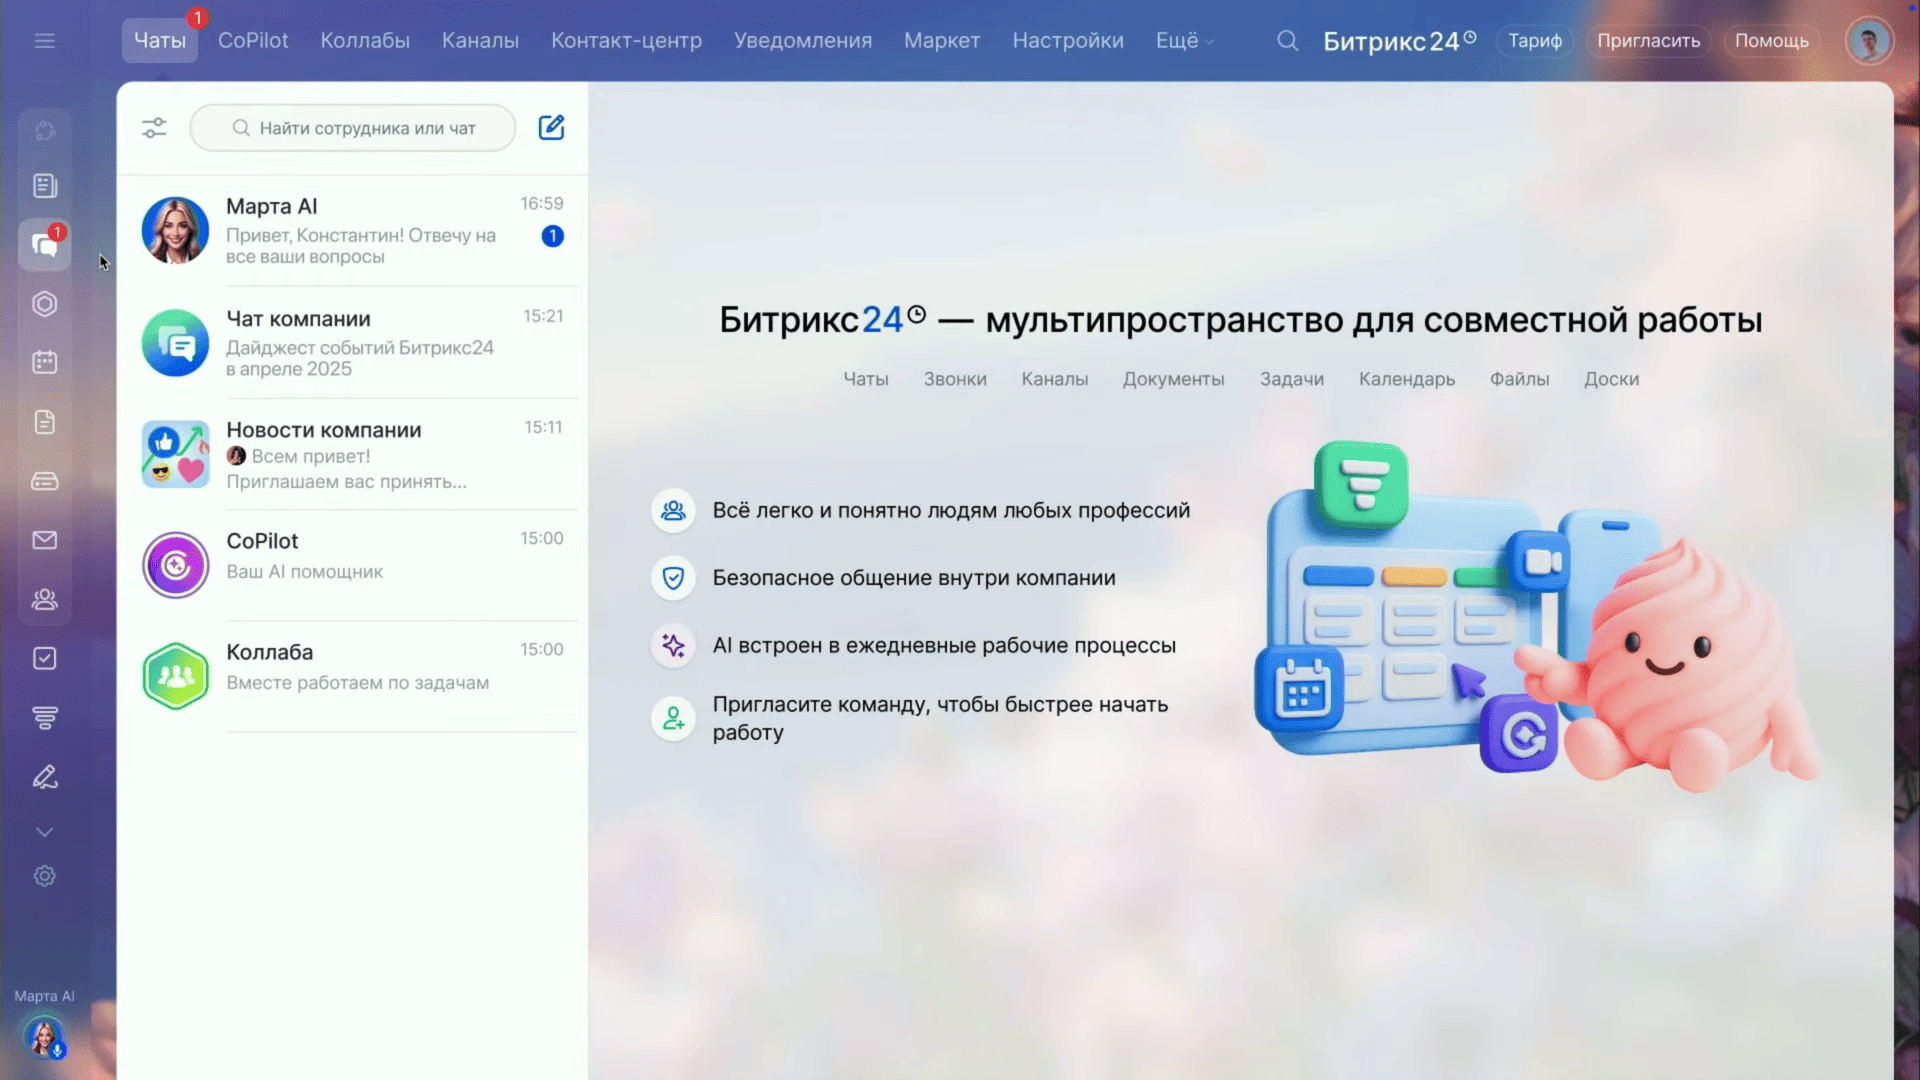This screenshot has height=1080, width=1920.
Task: Open the user profile avatar menu
Action: pyautogui.click(x=1868, y=41)
